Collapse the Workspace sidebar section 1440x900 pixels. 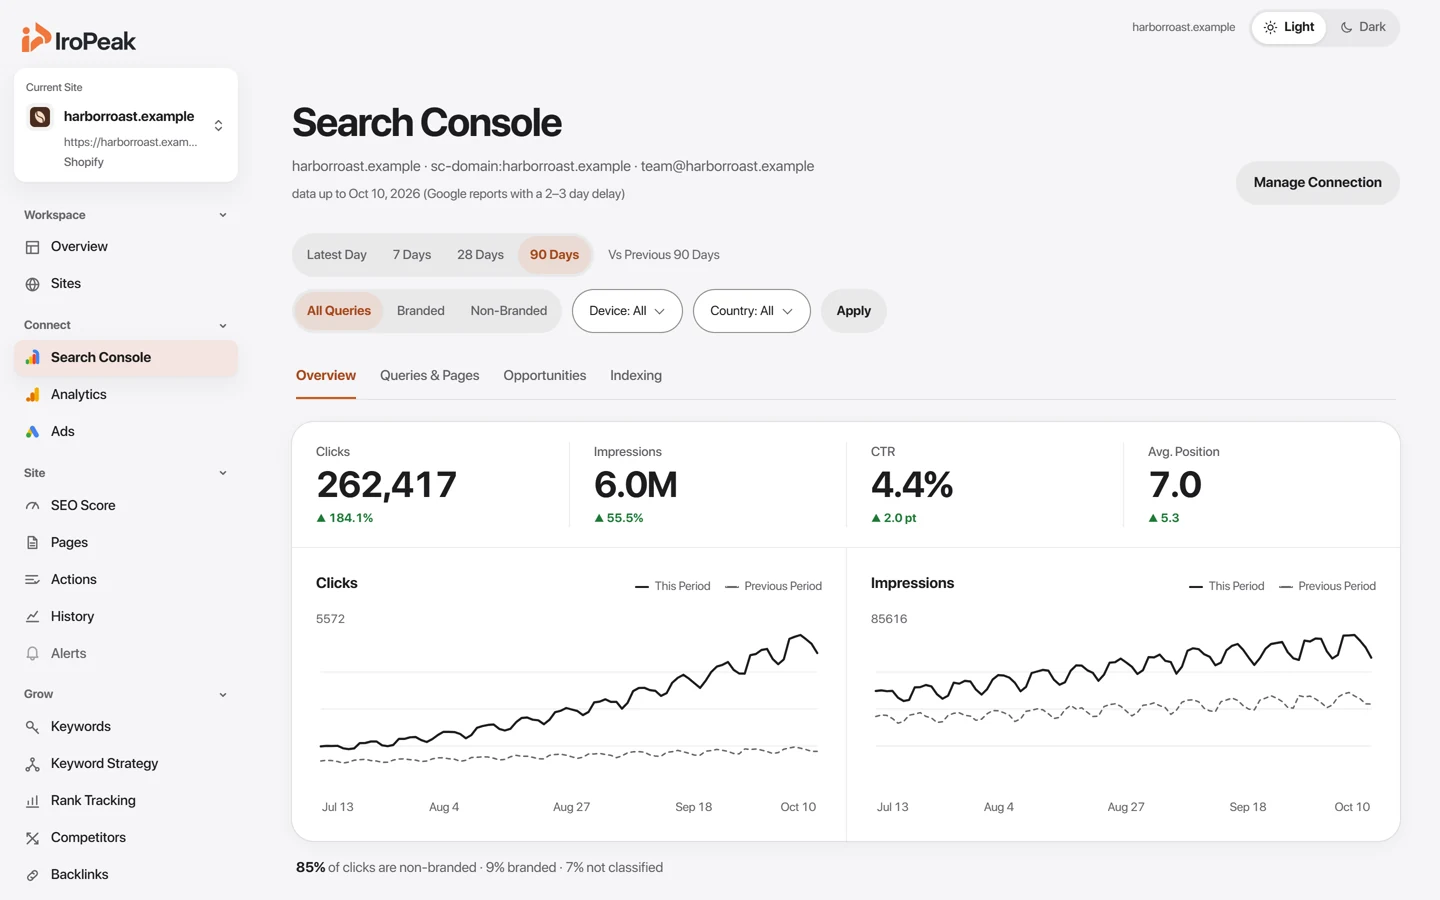tap(223, 215)
